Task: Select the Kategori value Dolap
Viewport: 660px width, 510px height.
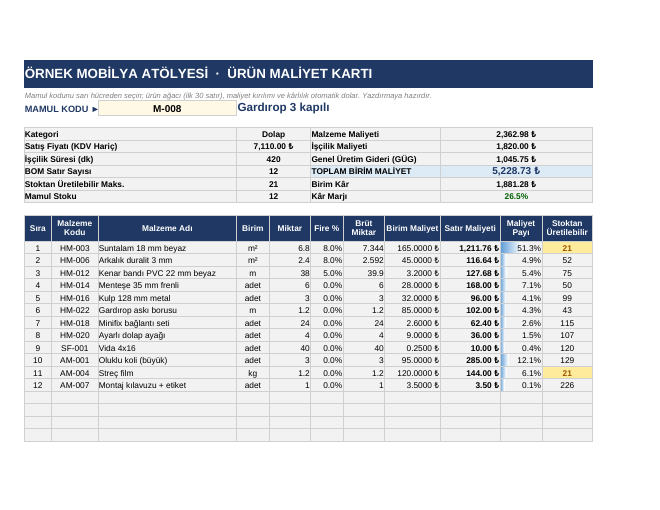Action: coord(273,134)
